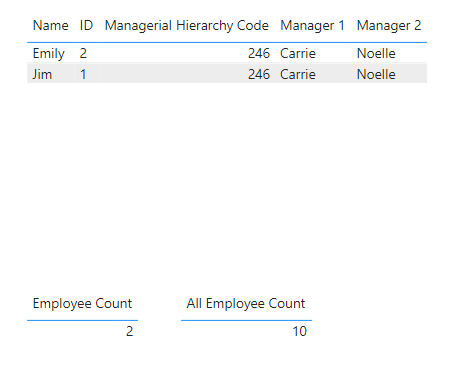
Task: Click Noelle in Jim's row
Action: pyautogui.click(x=376, y=74)
